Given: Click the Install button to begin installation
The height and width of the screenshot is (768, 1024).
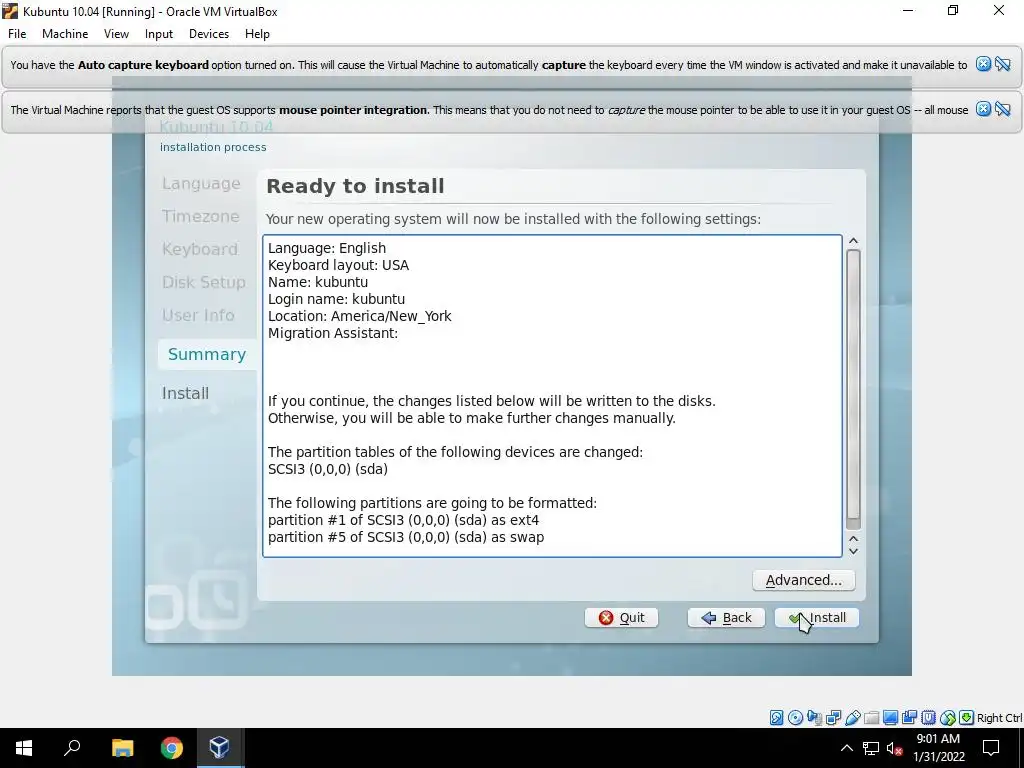Looking at the screenshot, I should point(817,618).
